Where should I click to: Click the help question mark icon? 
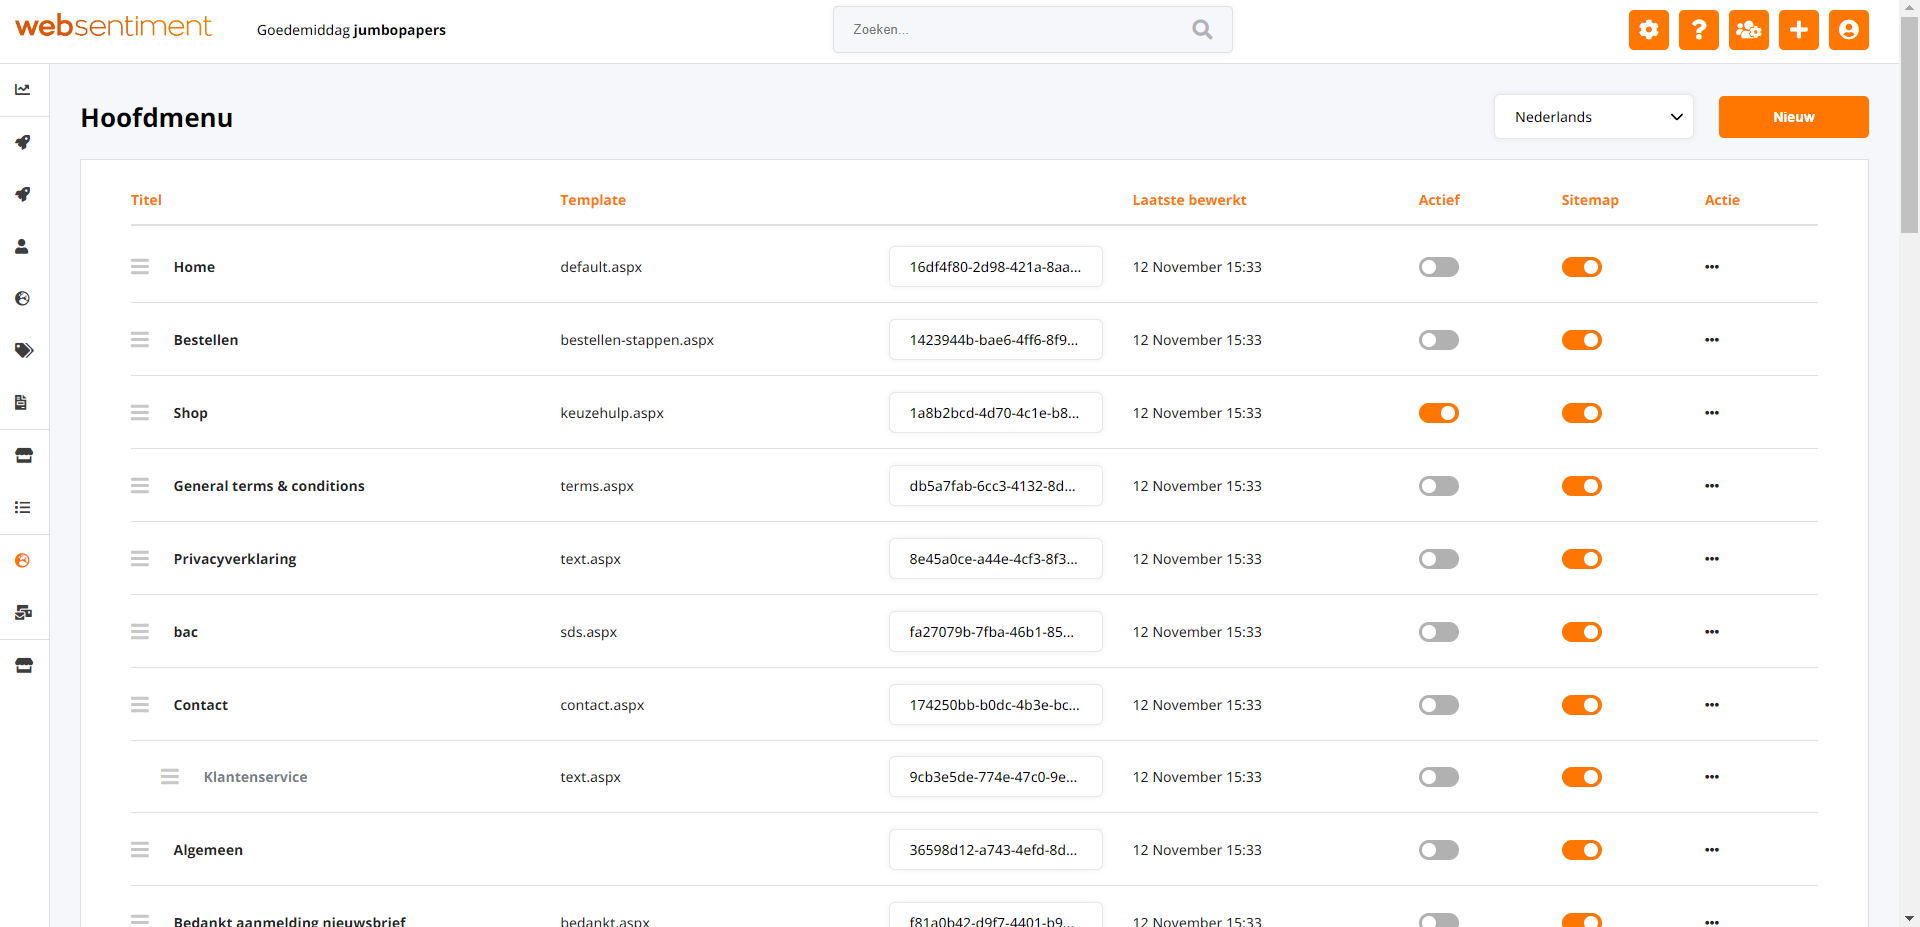[1698, 30]
